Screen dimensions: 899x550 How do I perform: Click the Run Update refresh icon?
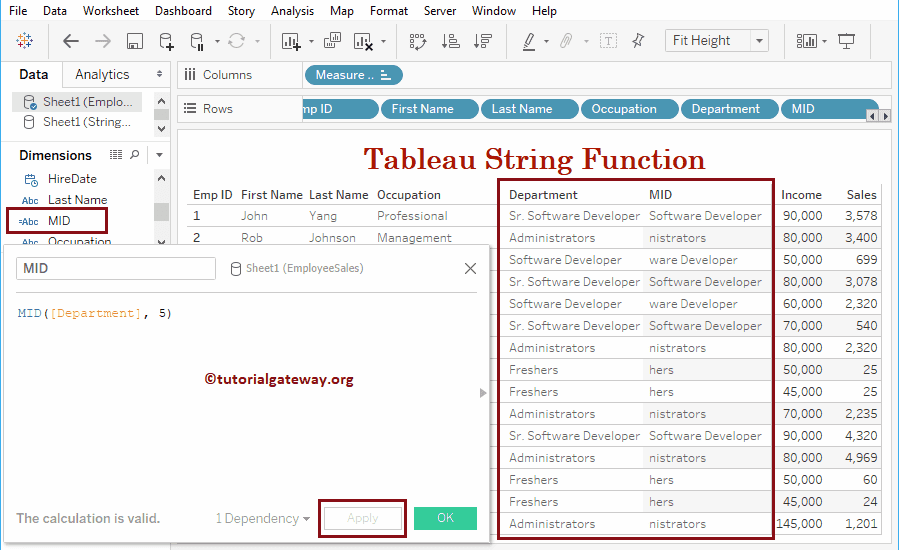tap(236, 41)
